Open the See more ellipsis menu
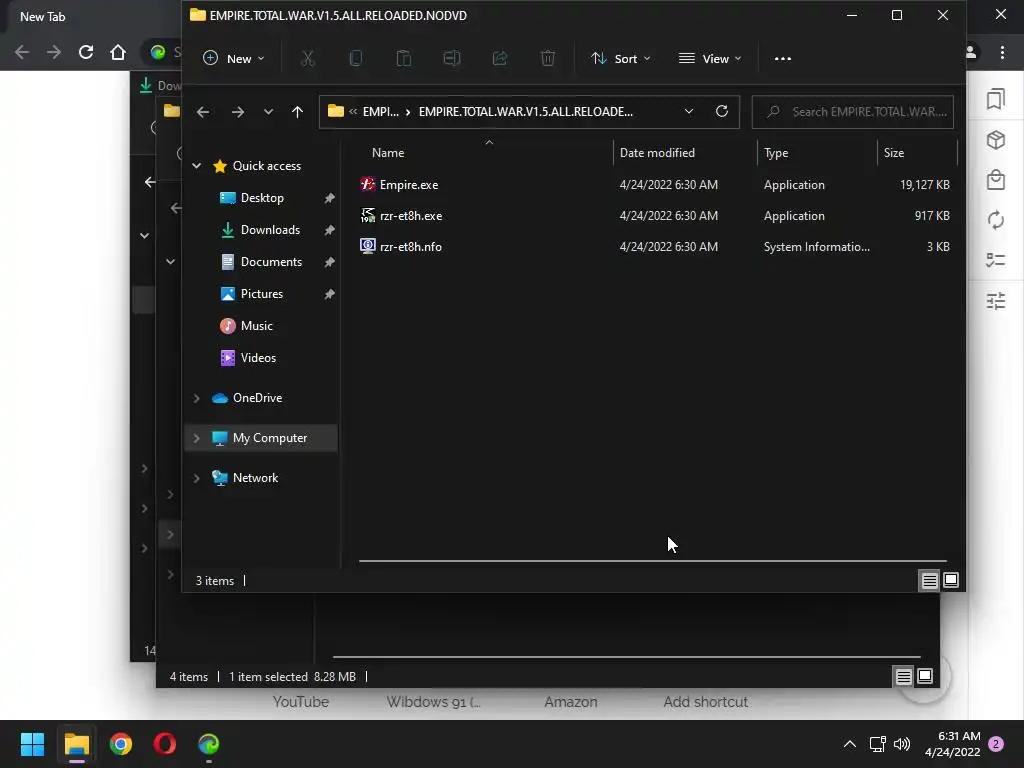Screen dimensions: 1024x768 pos(782,59)
